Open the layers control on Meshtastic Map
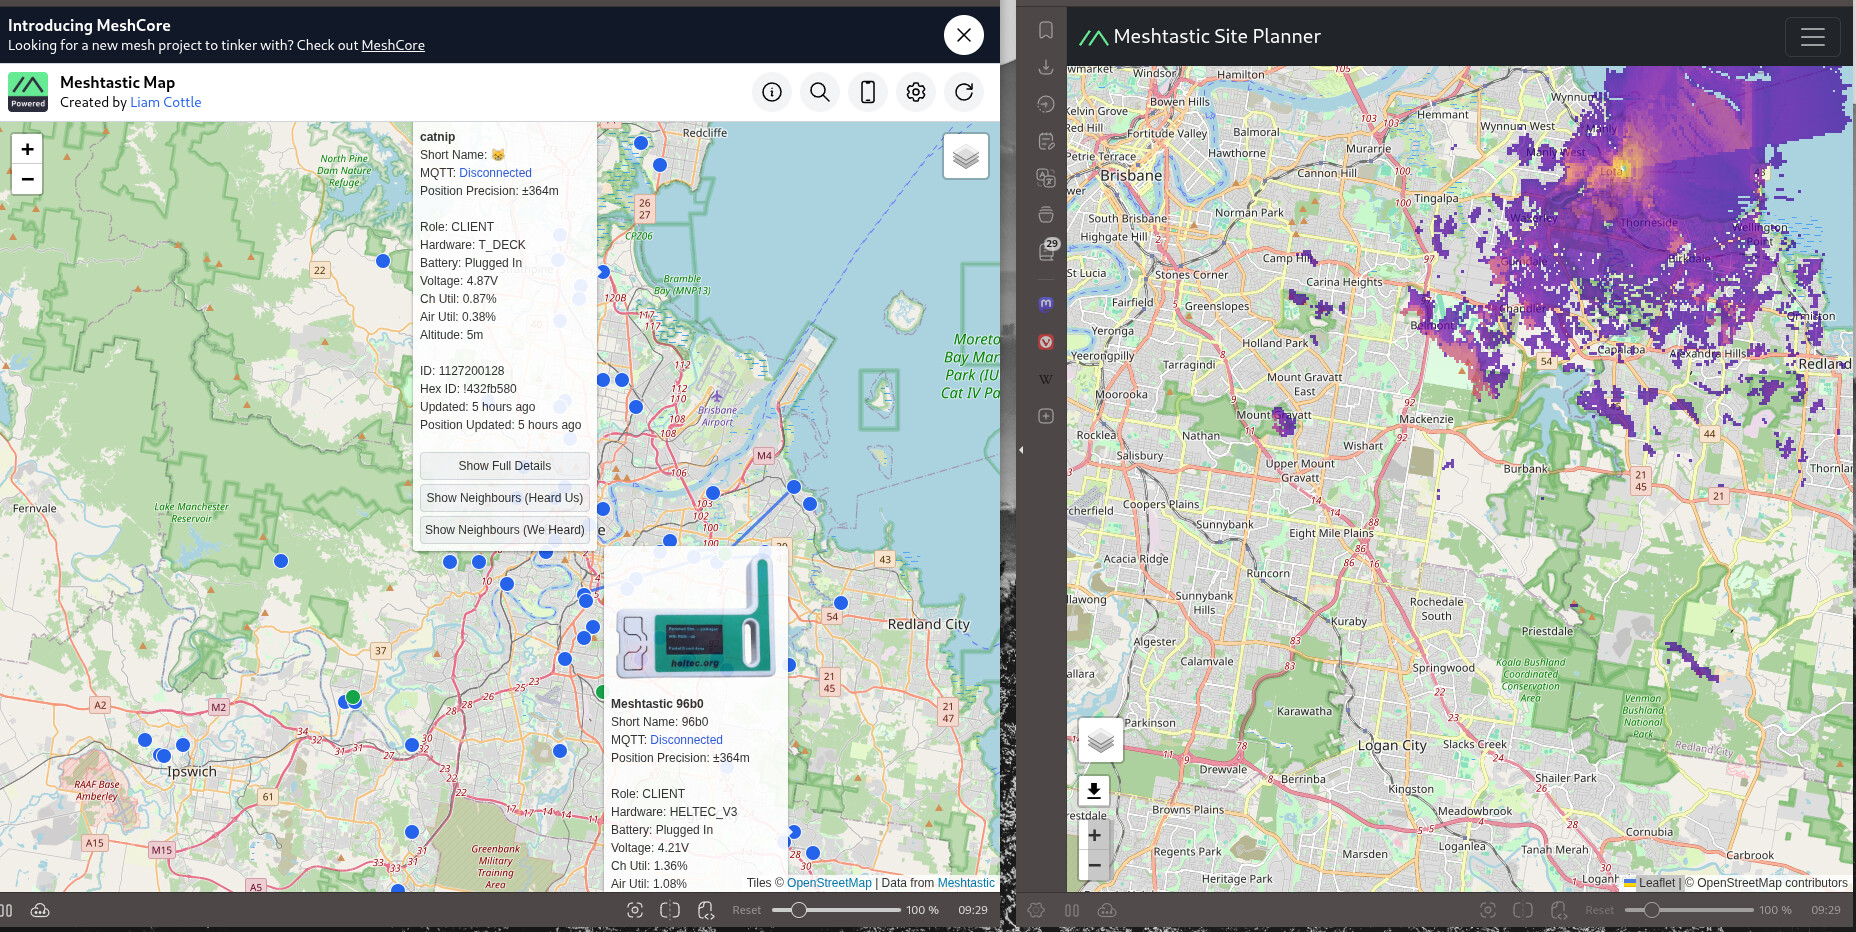Image resolution: width=1856 pixels, height=932 pixels. (966, 156)
